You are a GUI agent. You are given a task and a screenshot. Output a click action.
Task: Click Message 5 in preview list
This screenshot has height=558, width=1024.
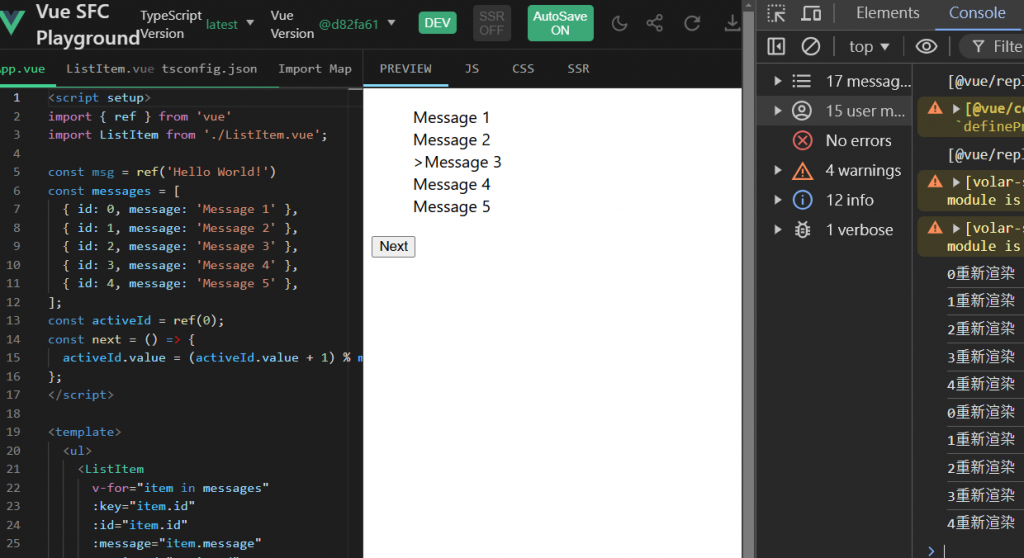tap(451, 206)
